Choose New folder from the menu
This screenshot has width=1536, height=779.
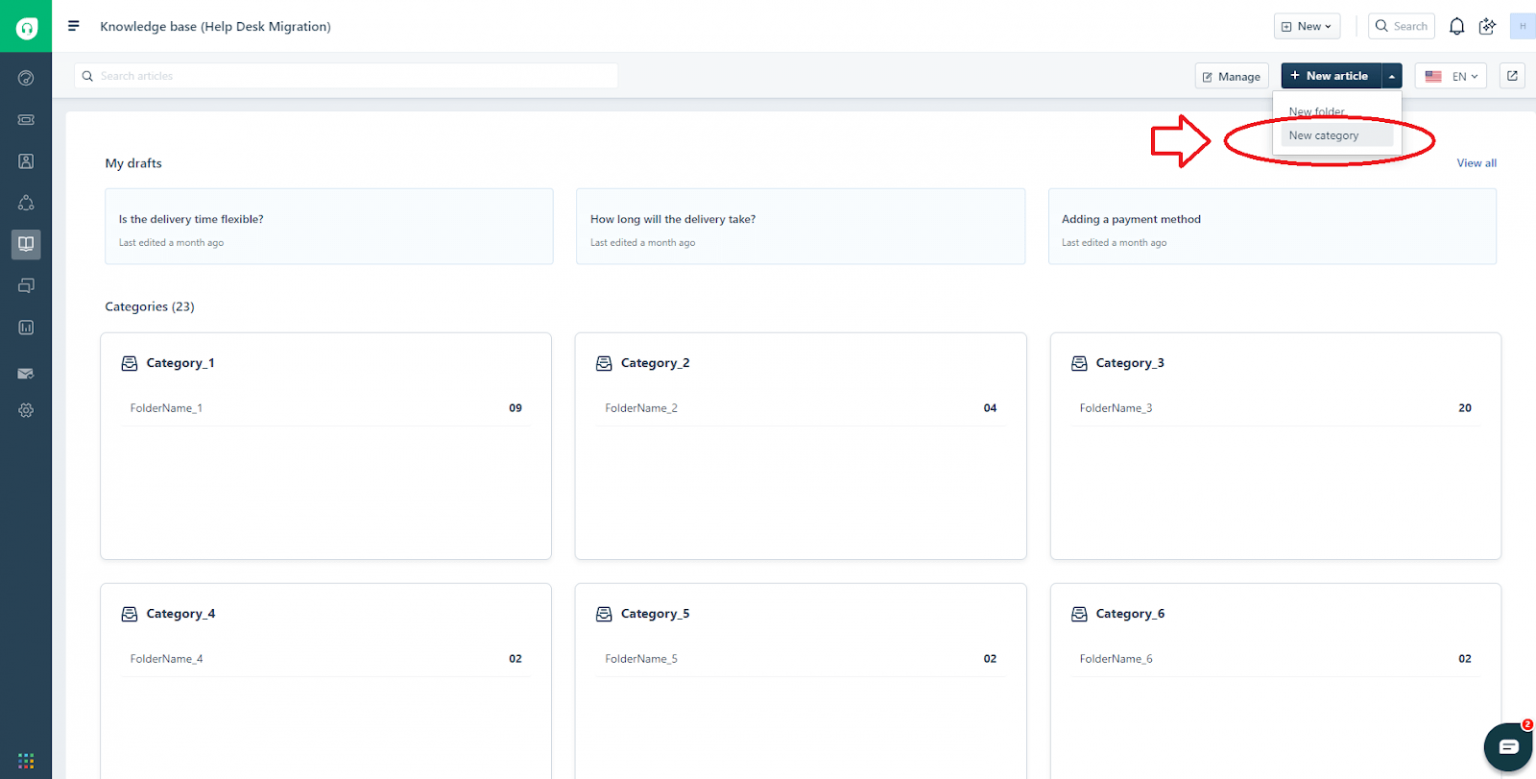(x=1315, y=111)
